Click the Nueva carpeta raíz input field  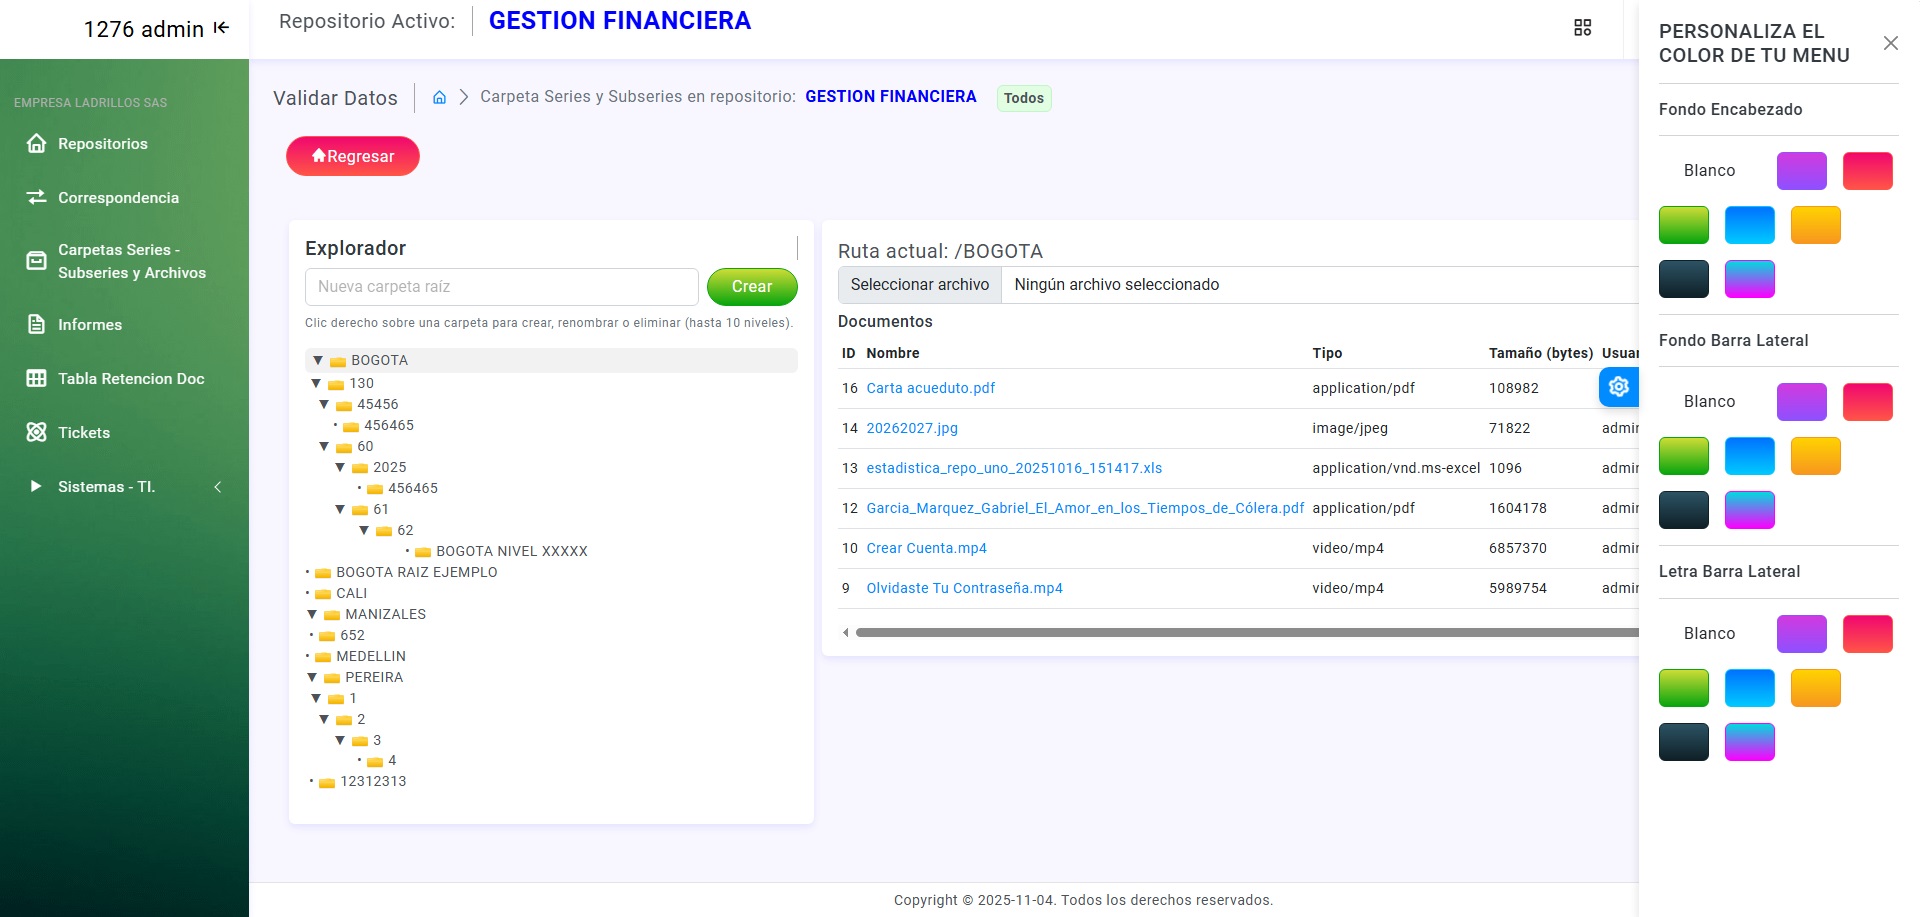coord(501,287)
